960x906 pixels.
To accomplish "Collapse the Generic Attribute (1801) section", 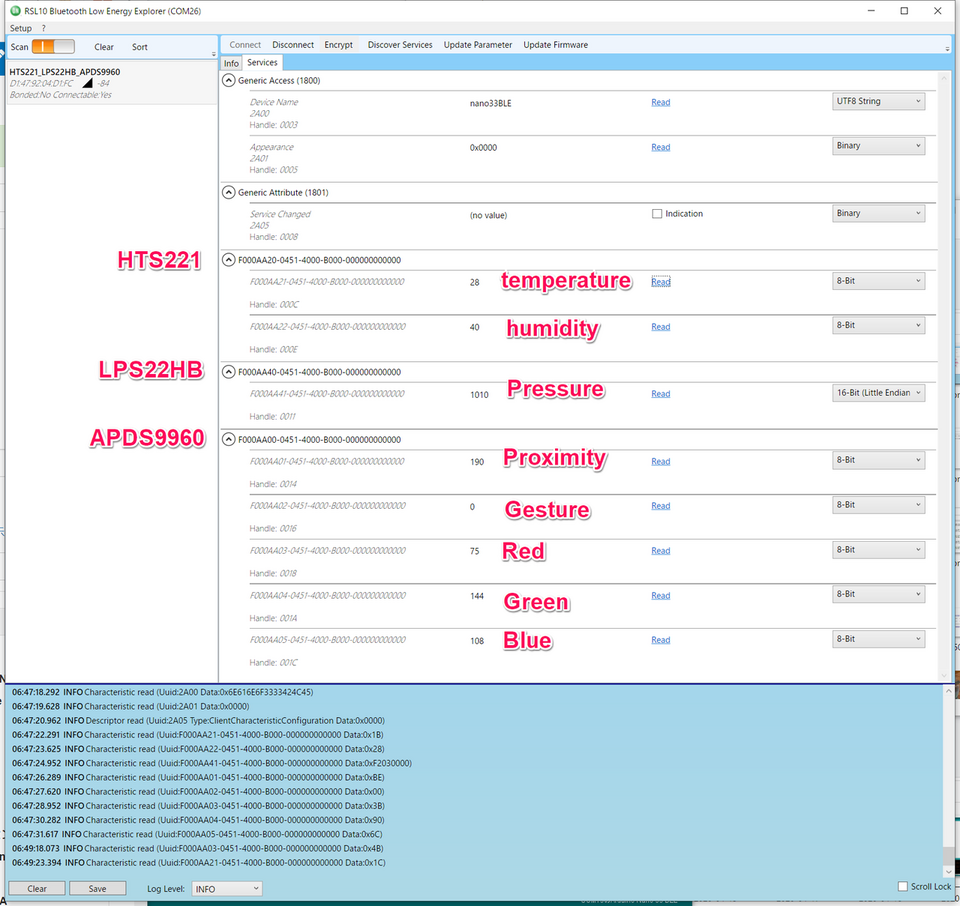I will (229, 193).
